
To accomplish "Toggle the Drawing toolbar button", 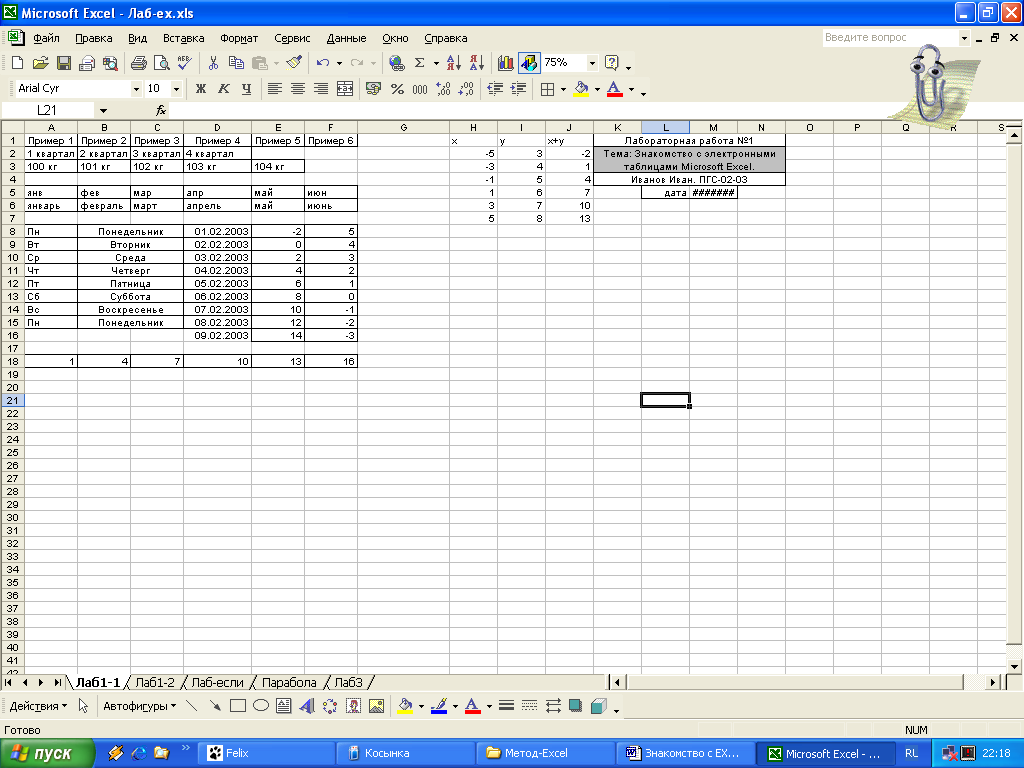I will (x=529, y=63).
